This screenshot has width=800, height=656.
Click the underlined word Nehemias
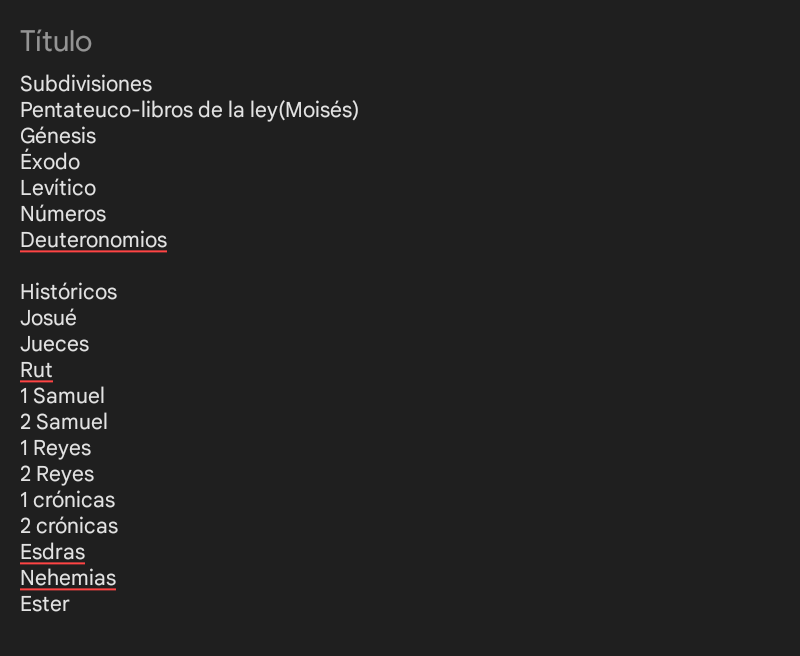click(x=68, y=578)
